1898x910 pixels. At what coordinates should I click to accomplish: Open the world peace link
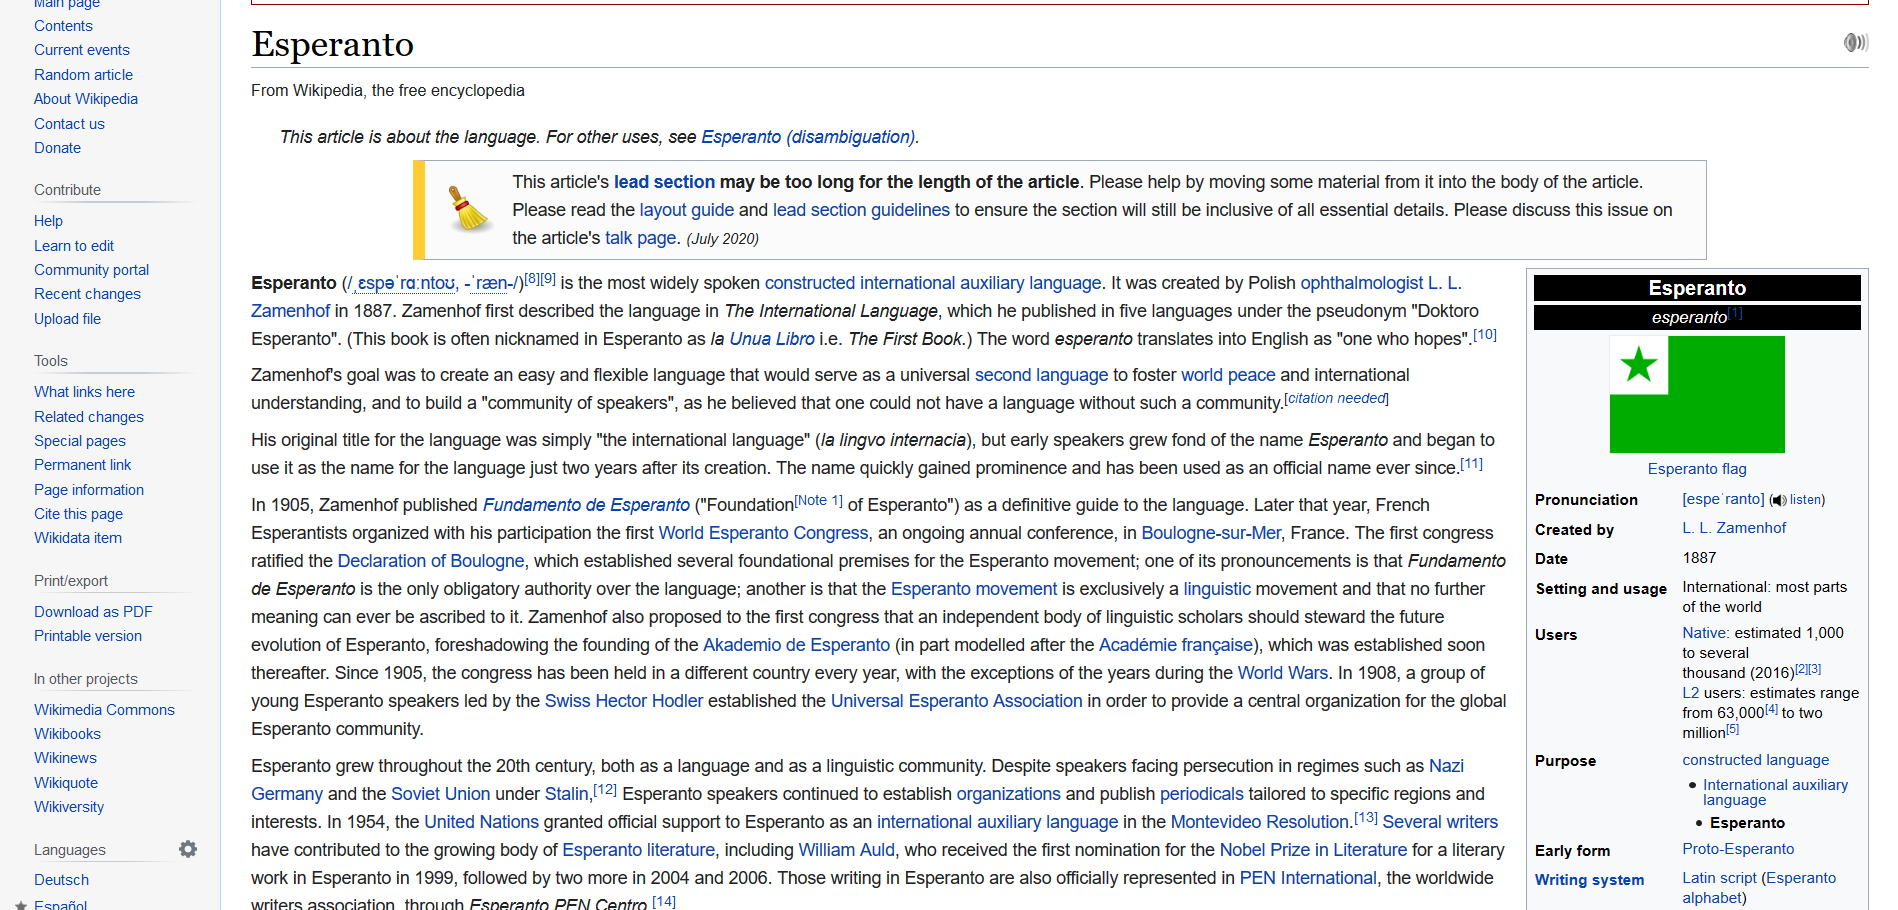point(1228,375)
